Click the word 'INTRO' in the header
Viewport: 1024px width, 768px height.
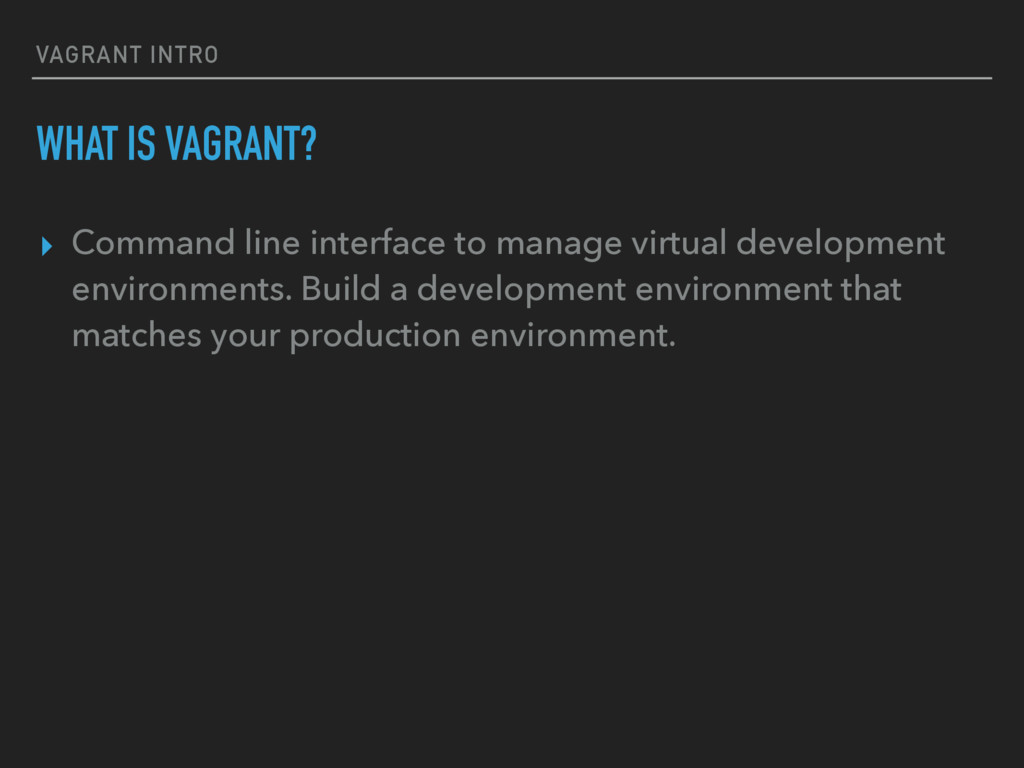(x=184, y=55)
